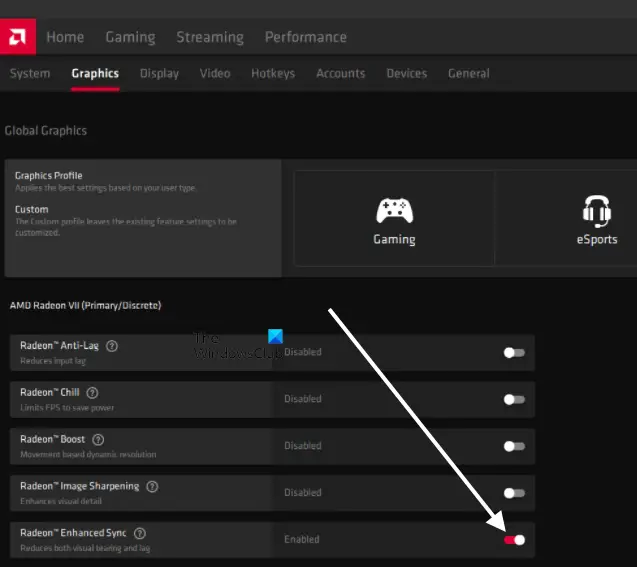Open the Gaming top tab
Viewport: 637px width, 567px height.
tap(130, 37)
